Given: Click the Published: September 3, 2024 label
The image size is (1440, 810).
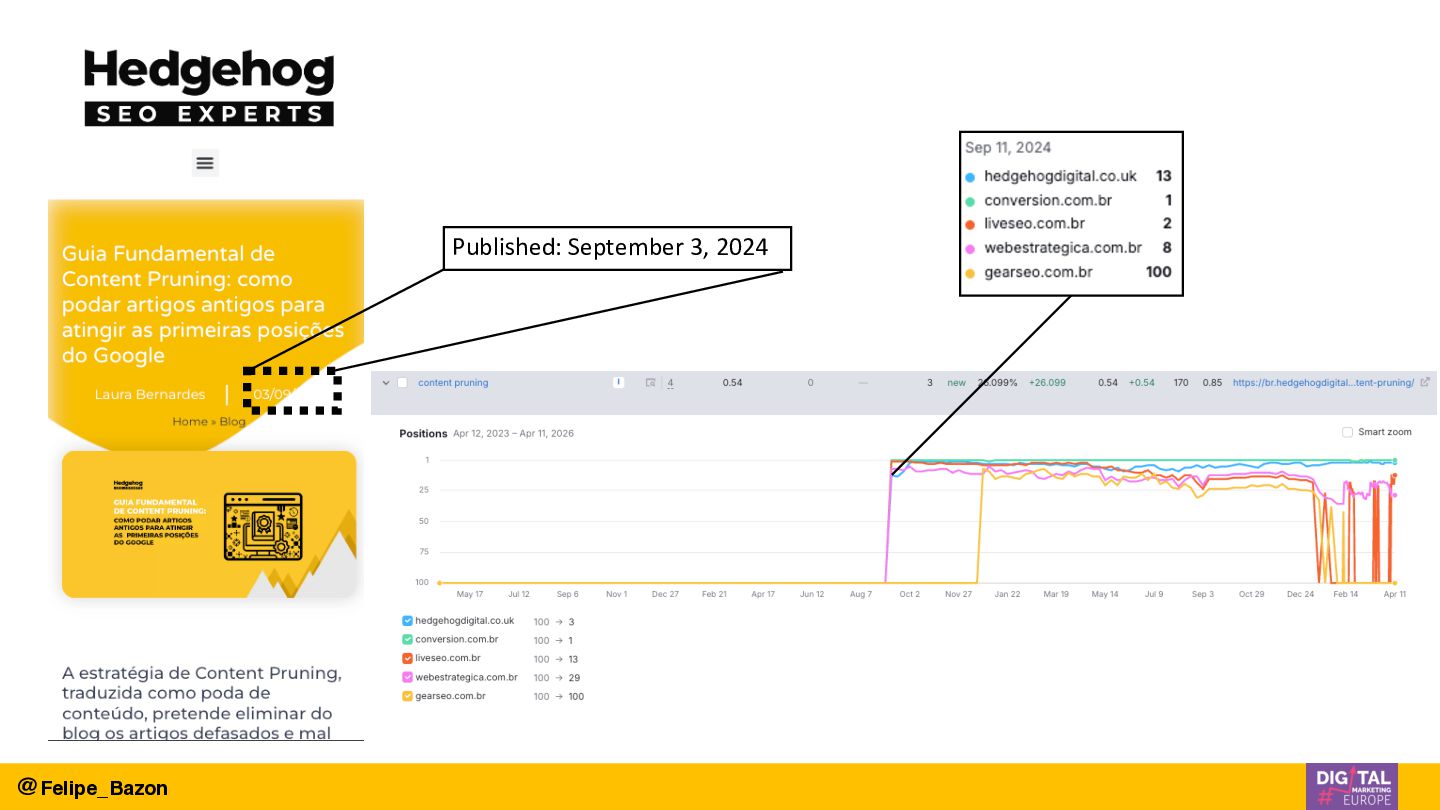Looking at the screenshot, I should click(617, 248).
